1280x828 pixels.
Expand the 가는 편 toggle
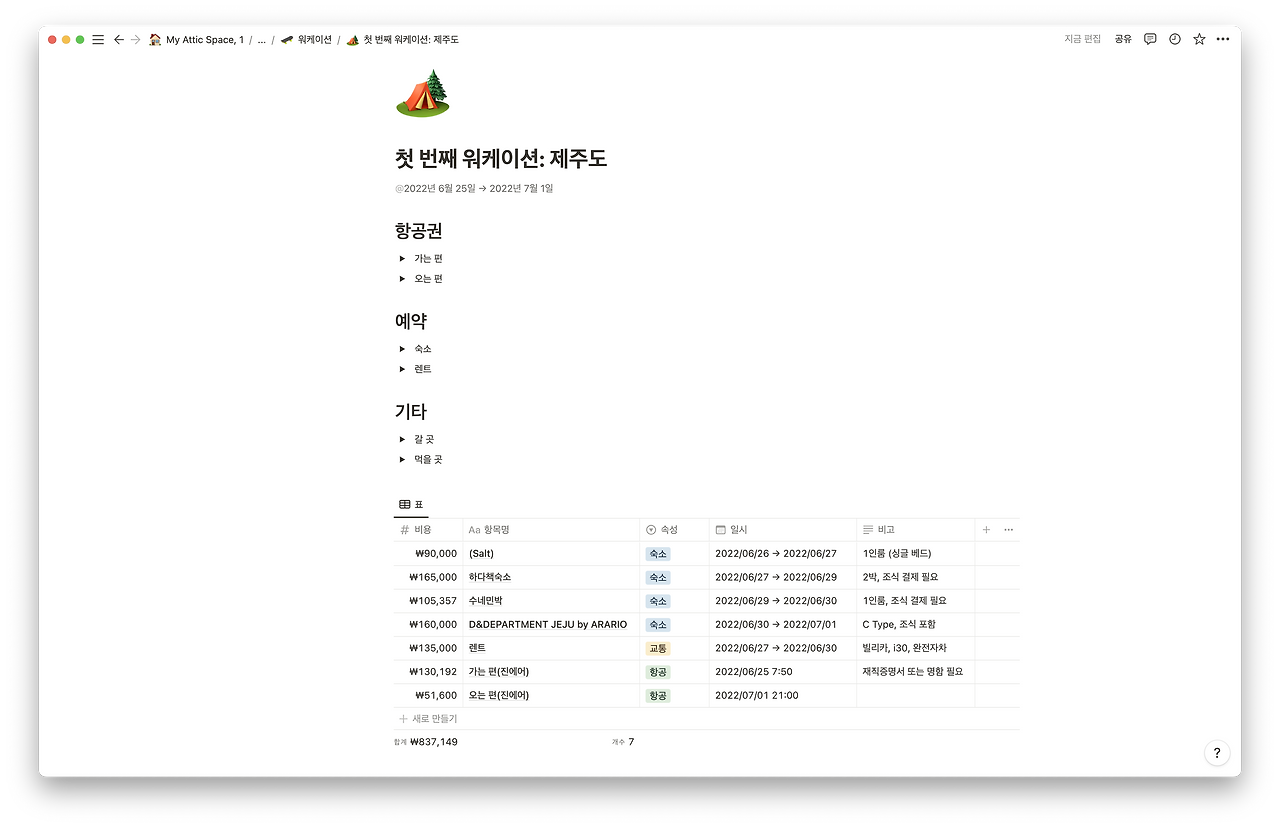[x=403, y=258]
